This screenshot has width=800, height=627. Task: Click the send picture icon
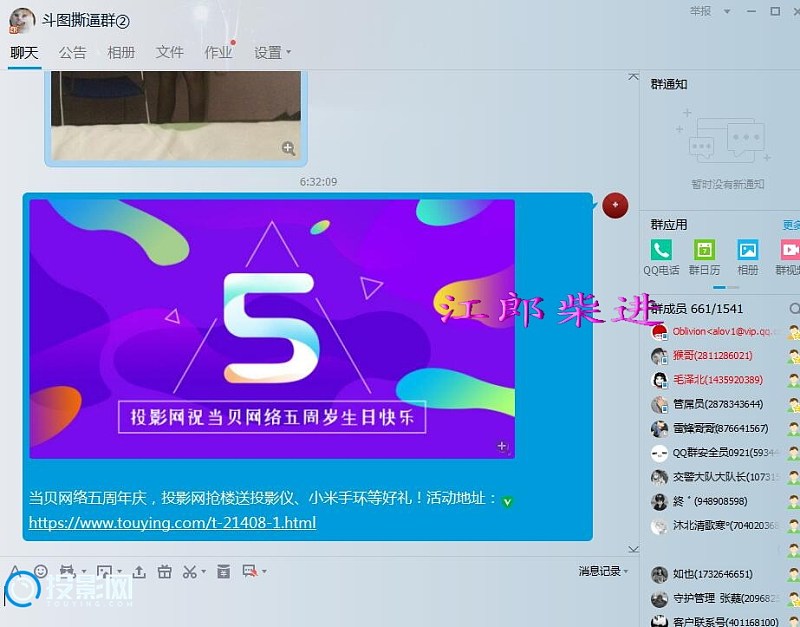tap(104, 571)
